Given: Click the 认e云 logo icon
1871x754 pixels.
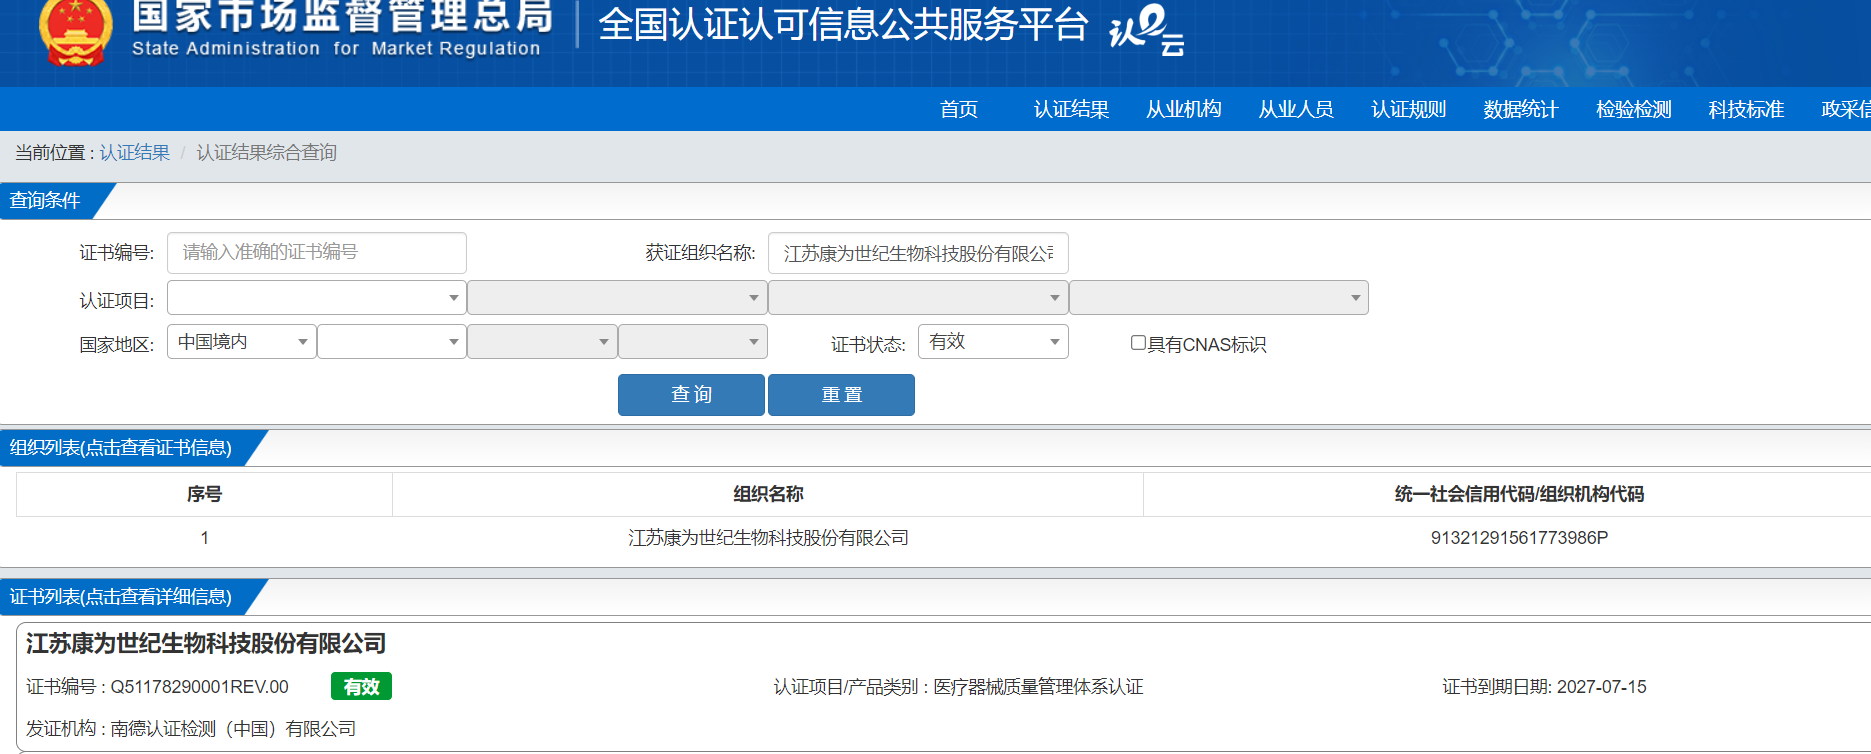Looking at the screenshot, I should pyautogui.click(x=1146, y=29).
